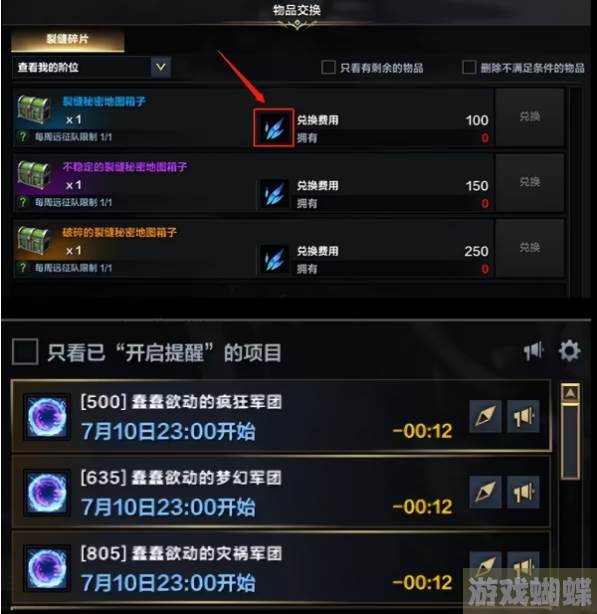Click the rift shard icon for 250 cost
The height and width of the screenshot is (614, 597).
(x=274, y=259)
